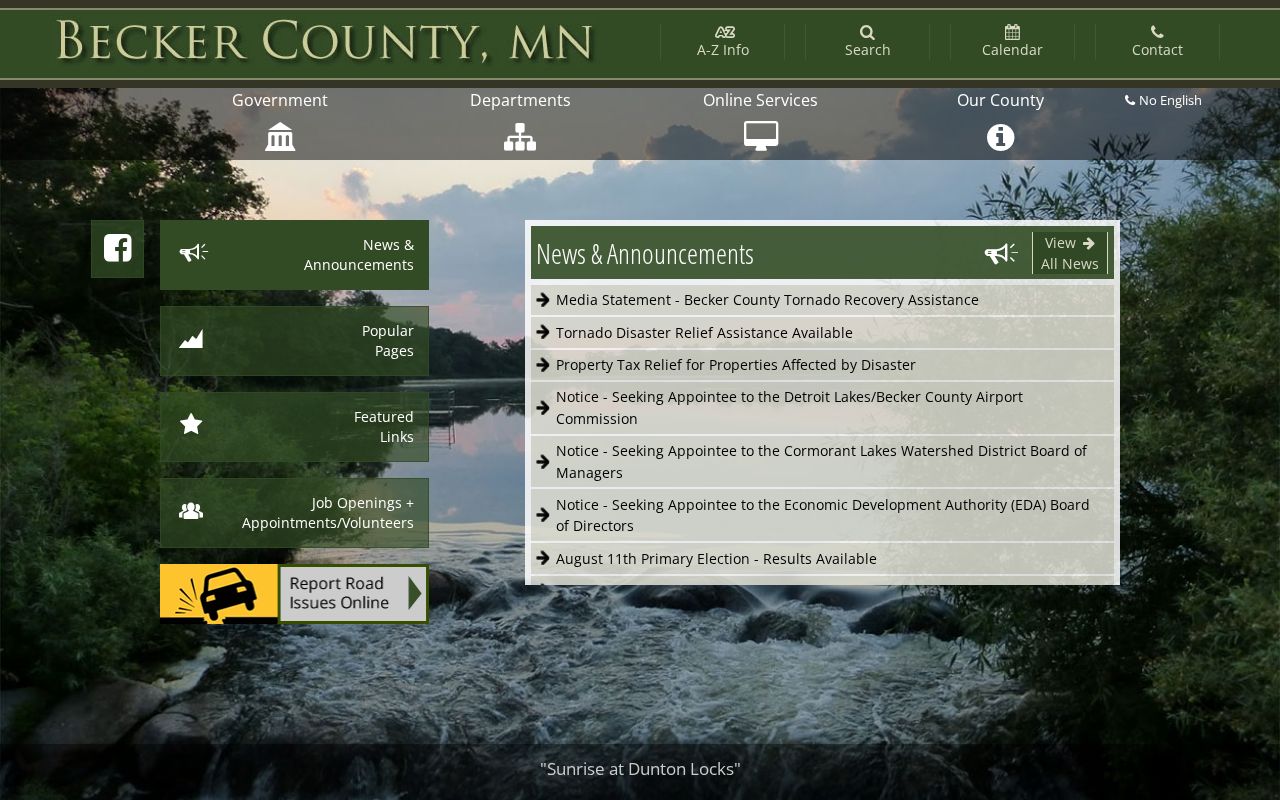Click the Contact phone icon
This screenshot has width=1280, height=800.
click(1157, 32)
